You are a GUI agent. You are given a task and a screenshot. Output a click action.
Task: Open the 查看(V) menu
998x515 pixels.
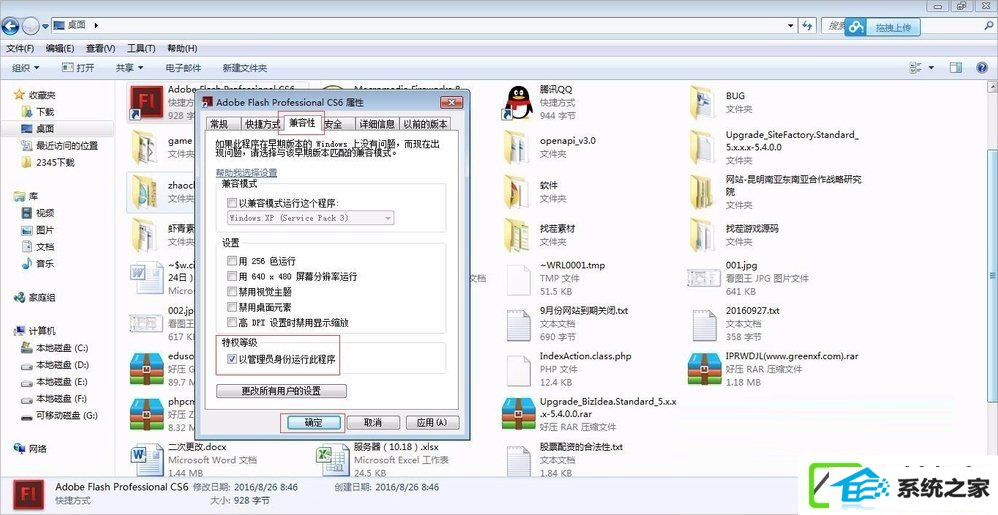pyautogui.click(x=101, y=48)
